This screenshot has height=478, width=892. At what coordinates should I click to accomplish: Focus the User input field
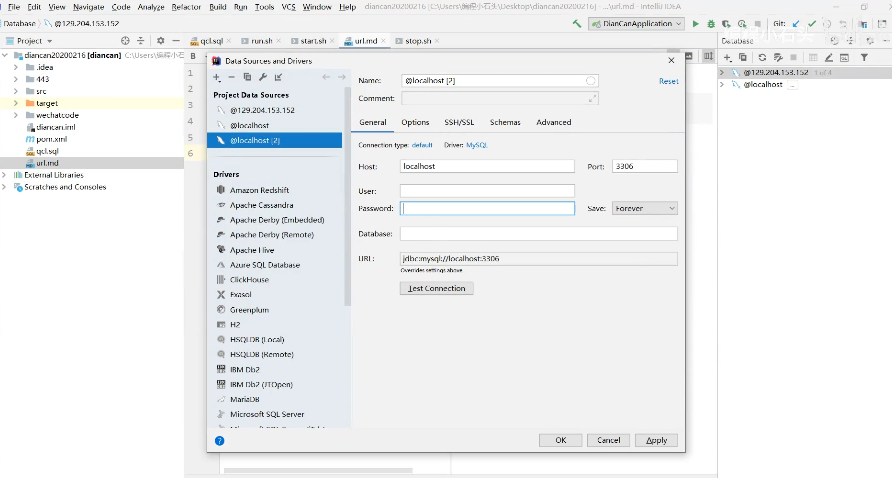(x=487, y=191)
